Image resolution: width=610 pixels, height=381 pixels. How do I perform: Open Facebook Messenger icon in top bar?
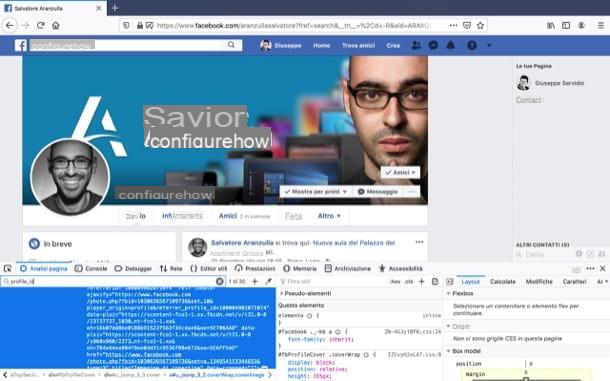(433, 46)
